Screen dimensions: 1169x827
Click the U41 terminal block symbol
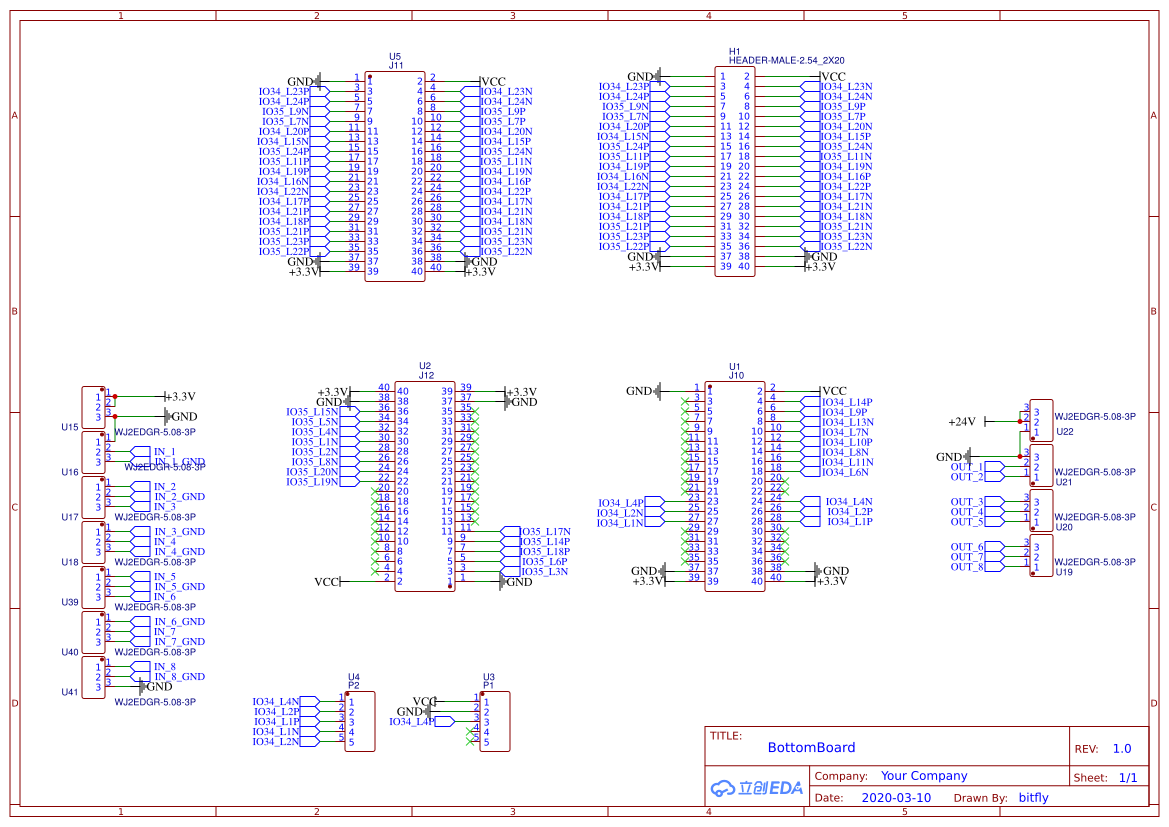click(x=93, y=678)
